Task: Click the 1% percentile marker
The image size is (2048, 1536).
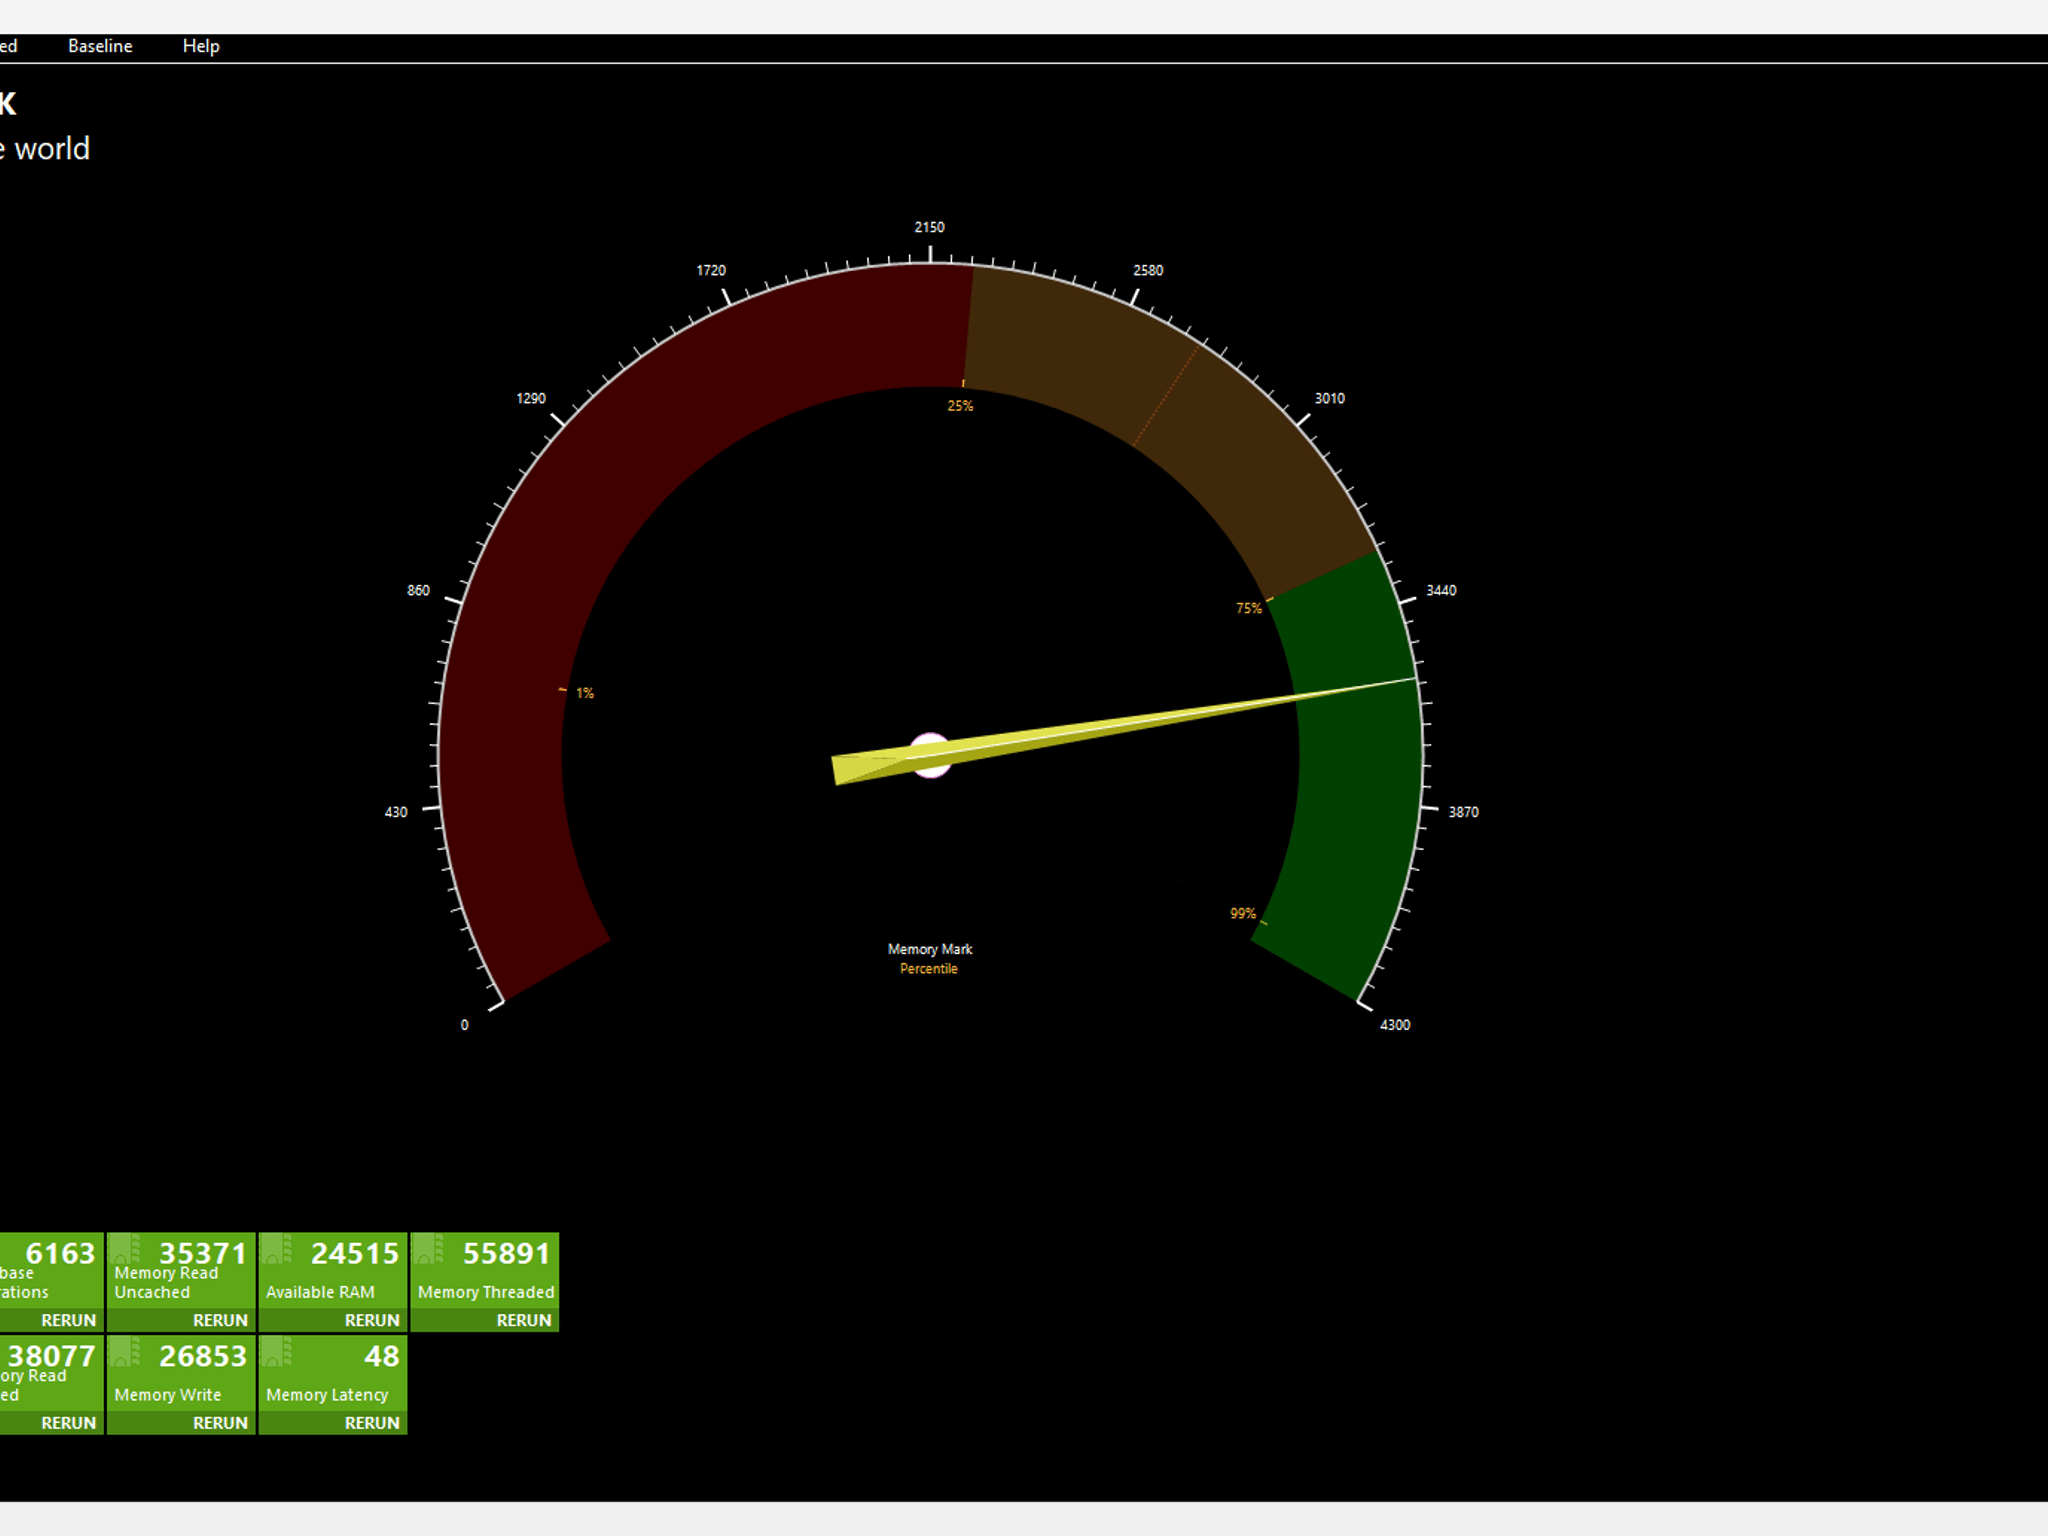Action: point(585,693)
